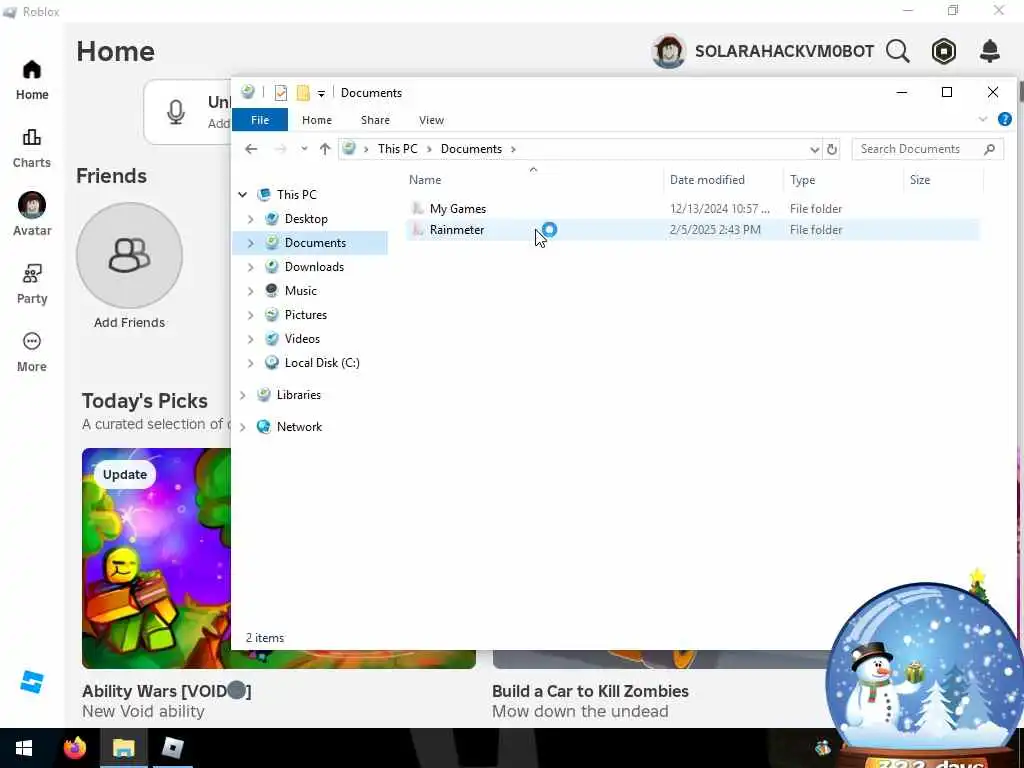
Task: Select Pictures in navigation pane
Action: click(306, 315)
